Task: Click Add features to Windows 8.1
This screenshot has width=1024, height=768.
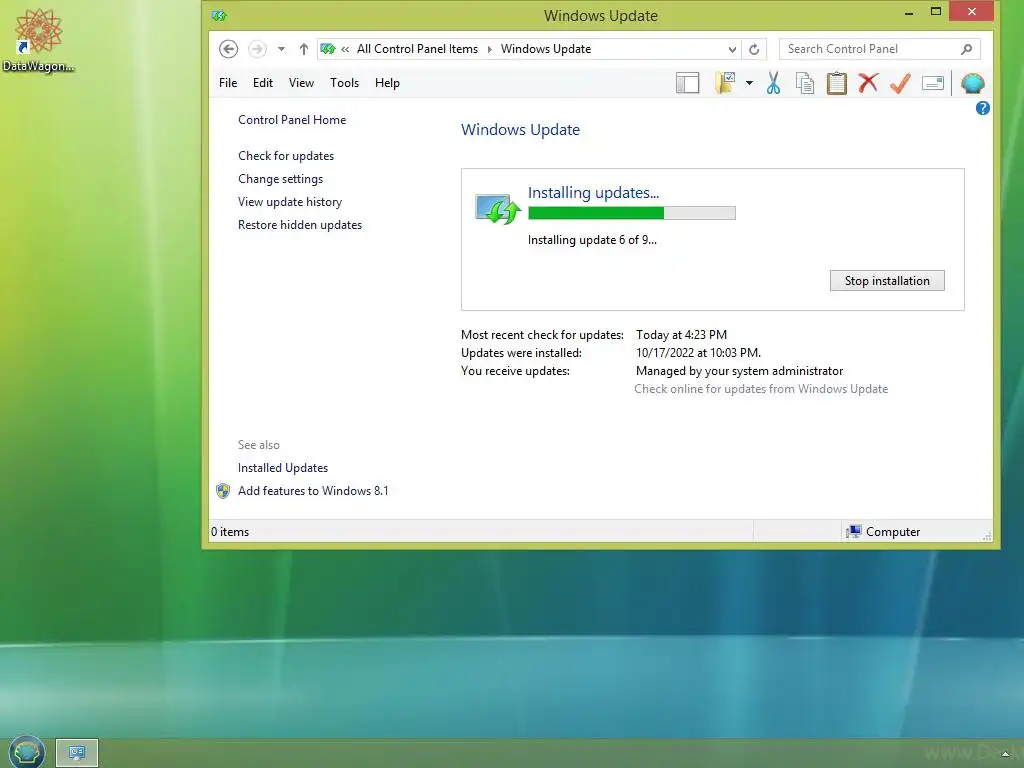Action: click(313, 490)
